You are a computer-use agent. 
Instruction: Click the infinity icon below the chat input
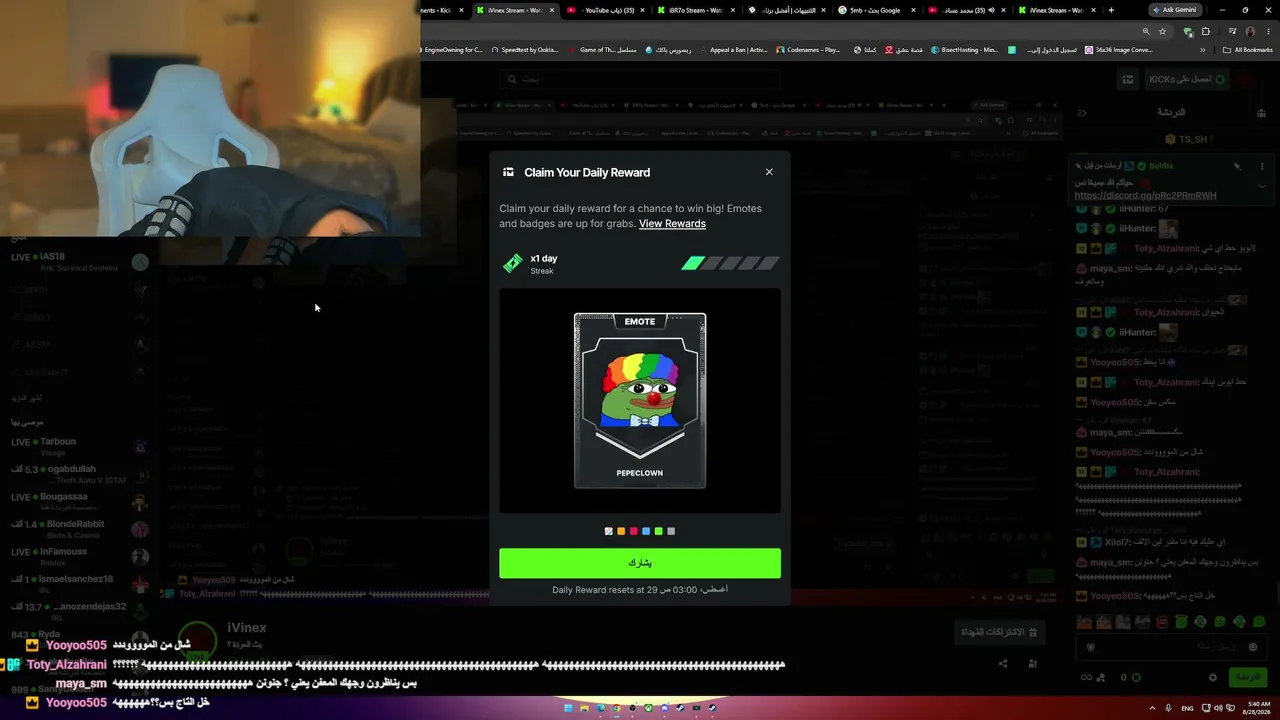tap(1086, 677)
